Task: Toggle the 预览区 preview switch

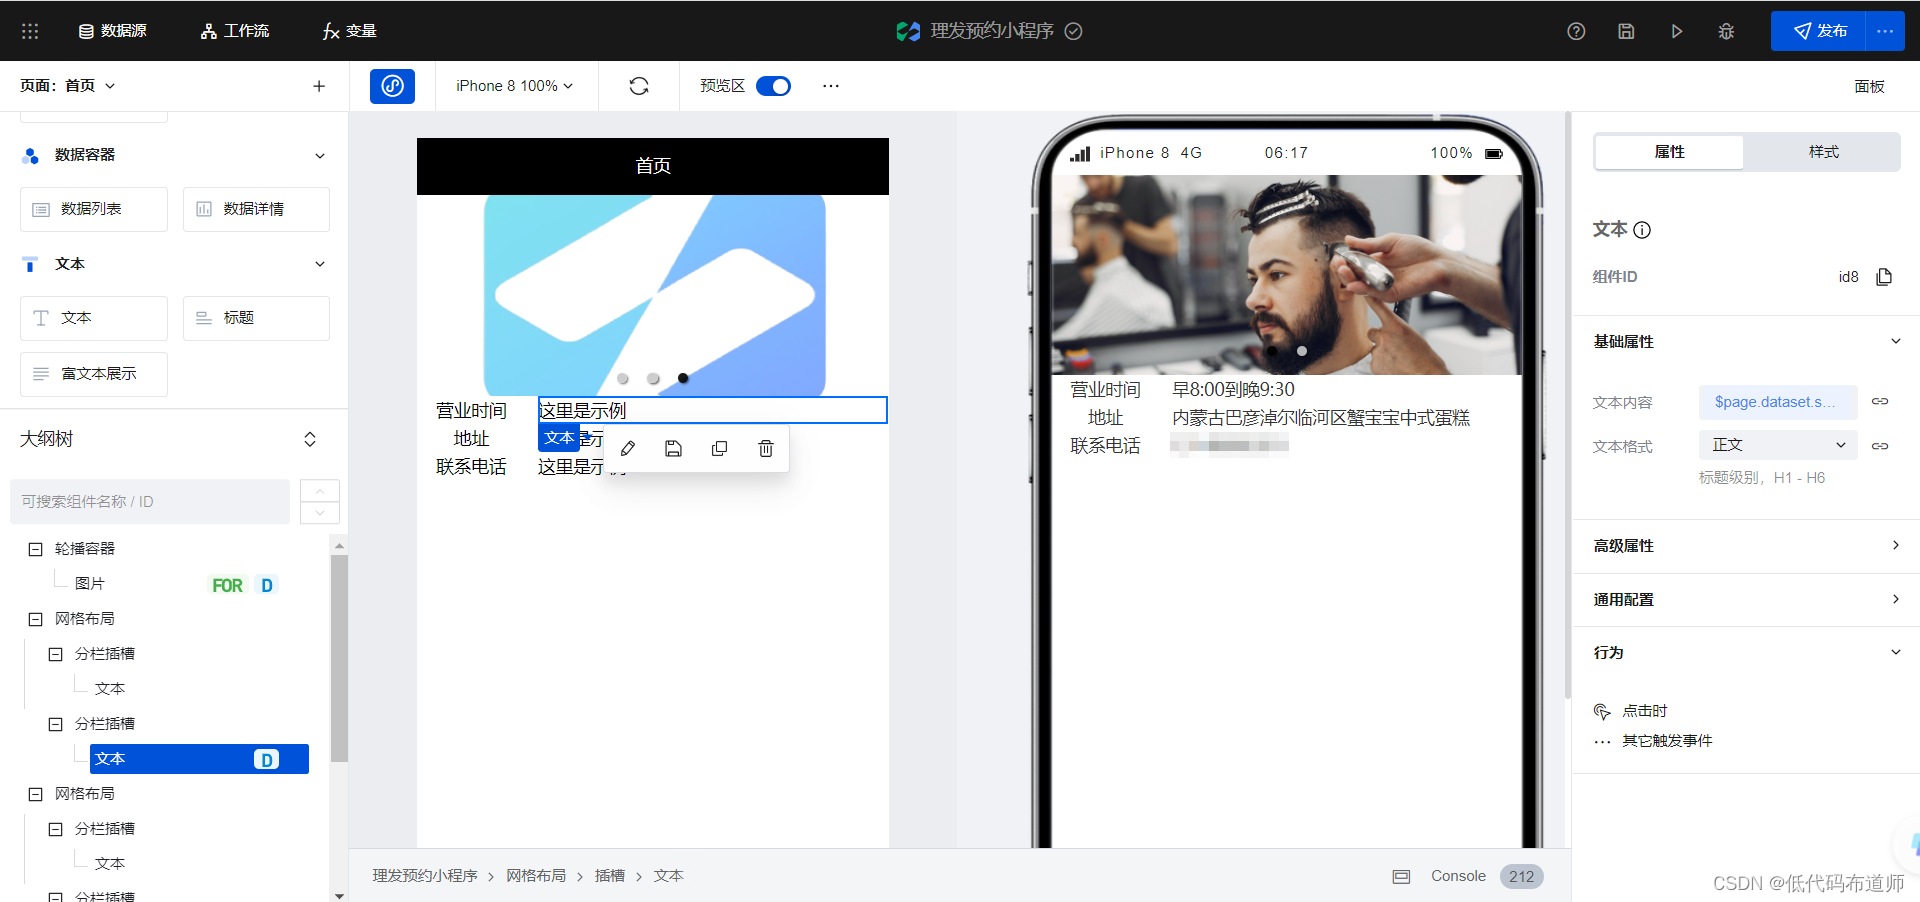Action: click(773, 86)
